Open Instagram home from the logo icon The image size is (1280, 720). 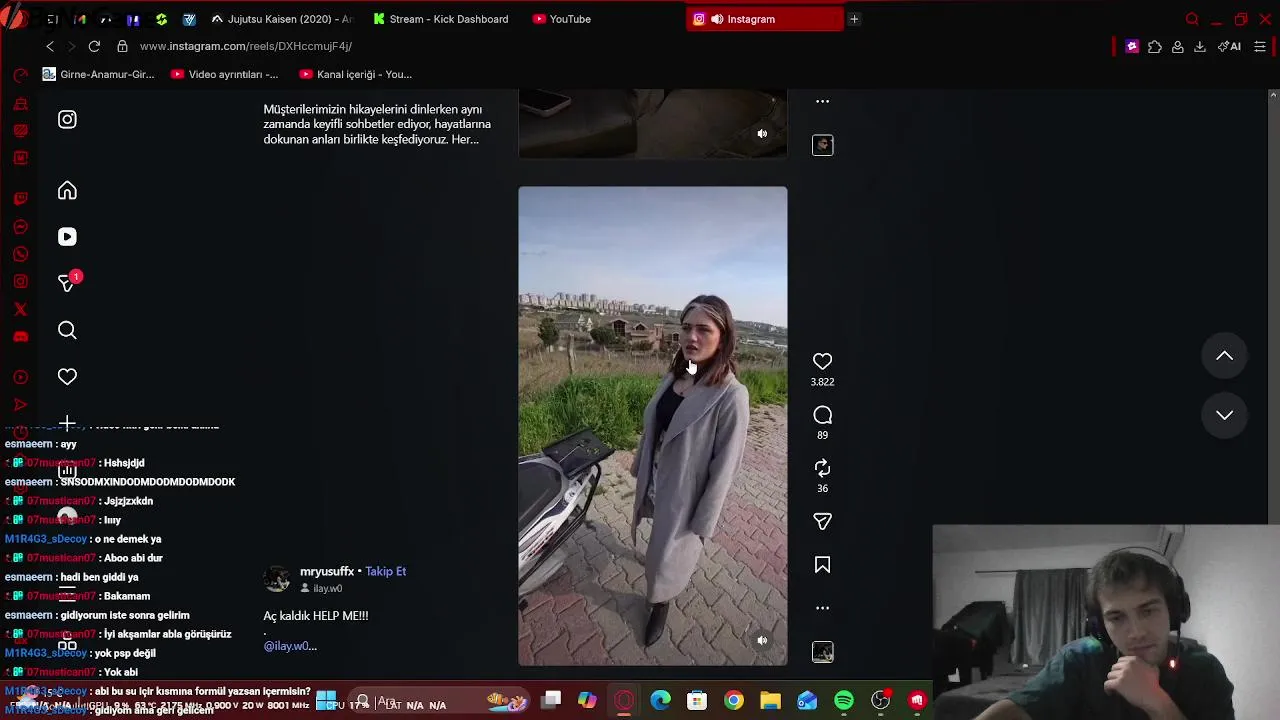(x=67, y=119)
